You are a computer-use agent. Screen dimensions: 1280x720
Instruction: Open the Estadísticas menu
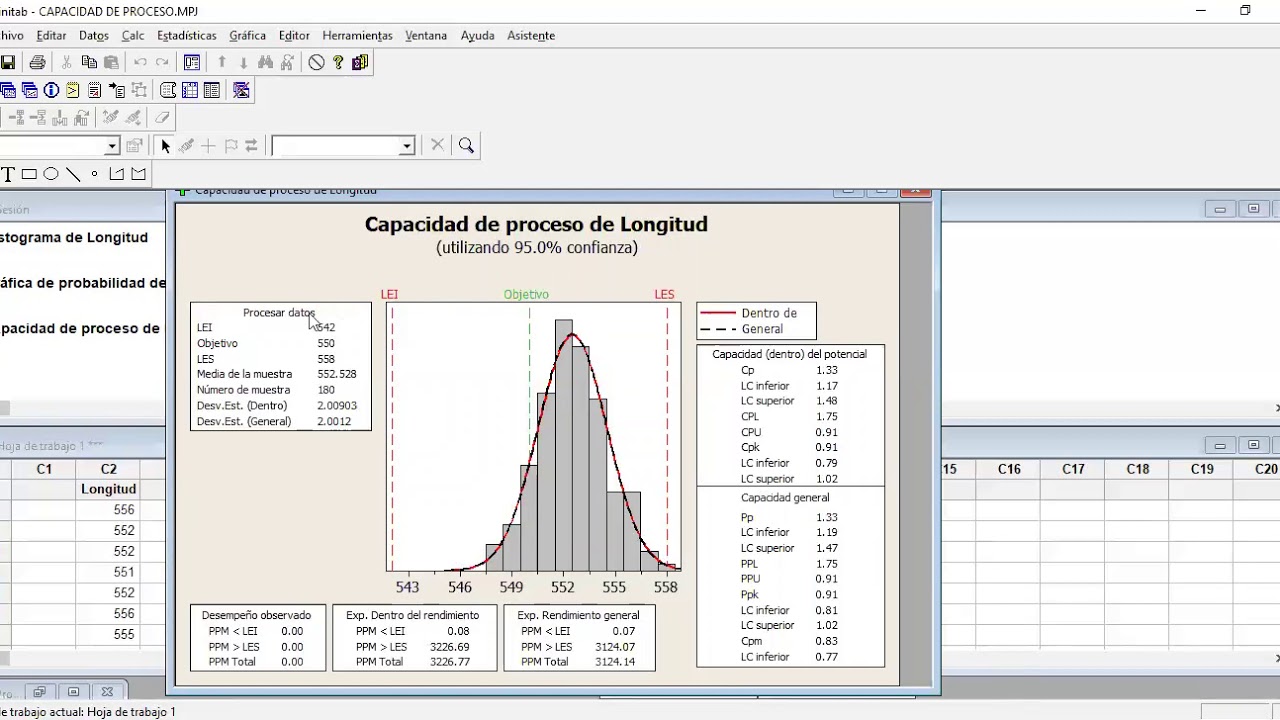[187, 35]
